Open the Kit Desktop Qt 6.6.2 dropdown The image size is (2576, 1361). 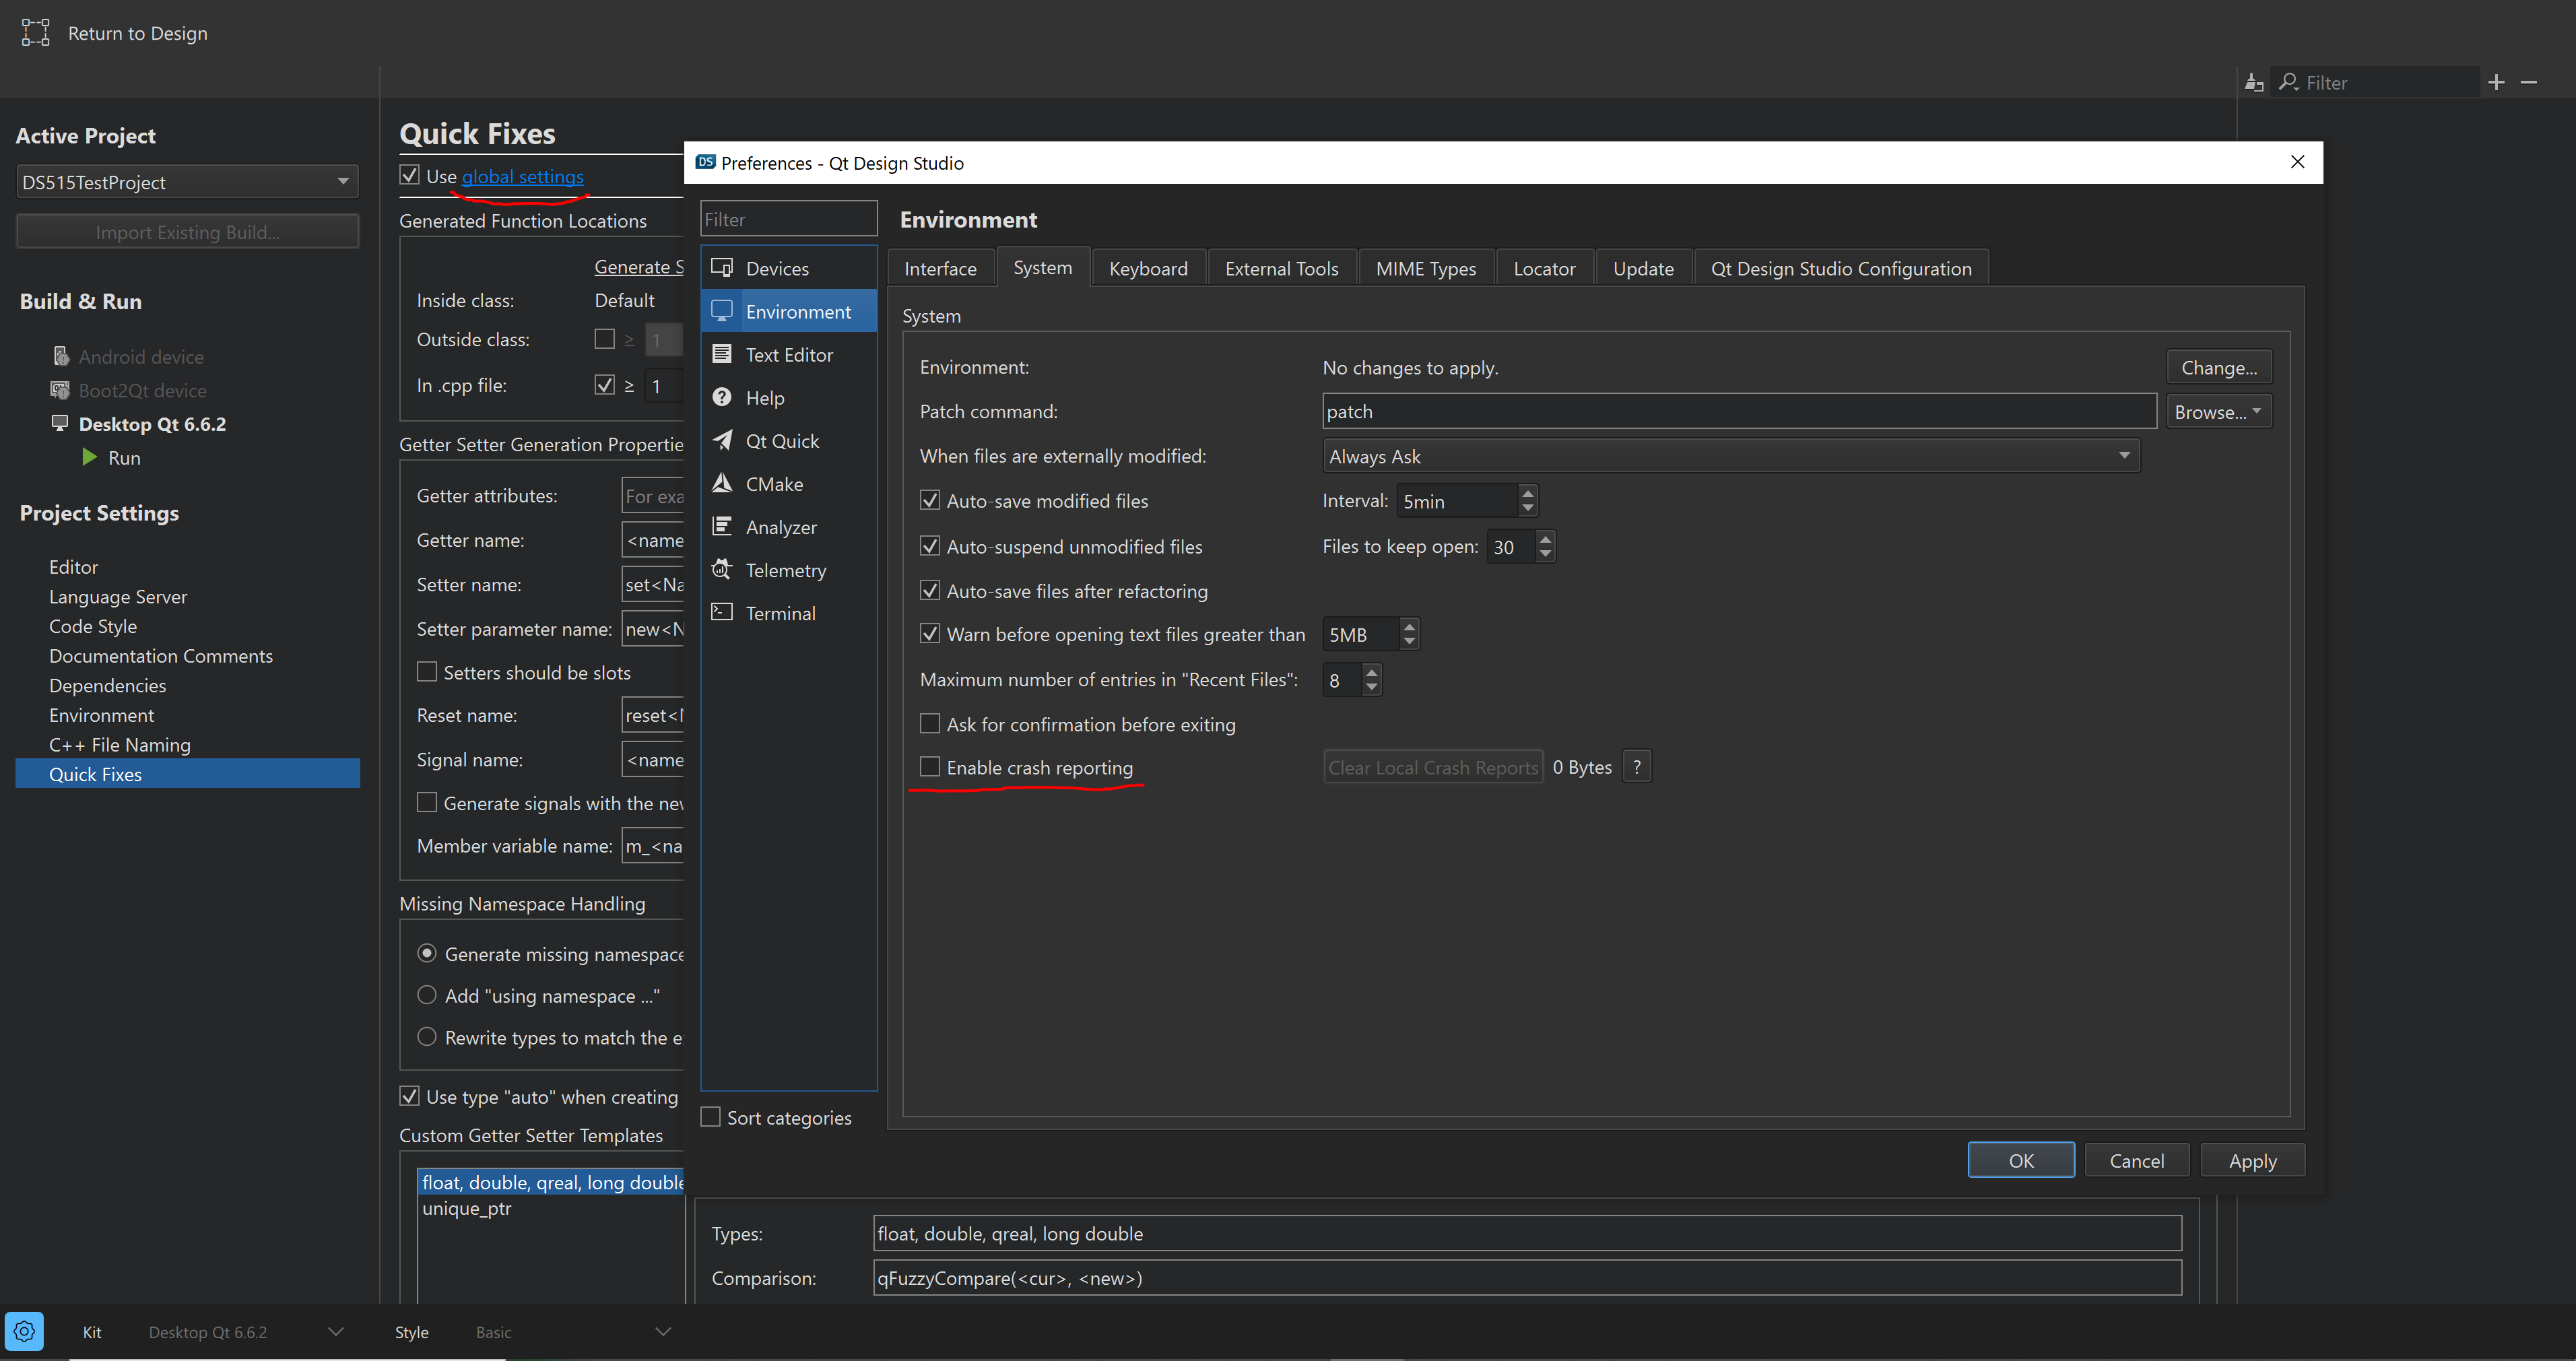(246, 1332)
